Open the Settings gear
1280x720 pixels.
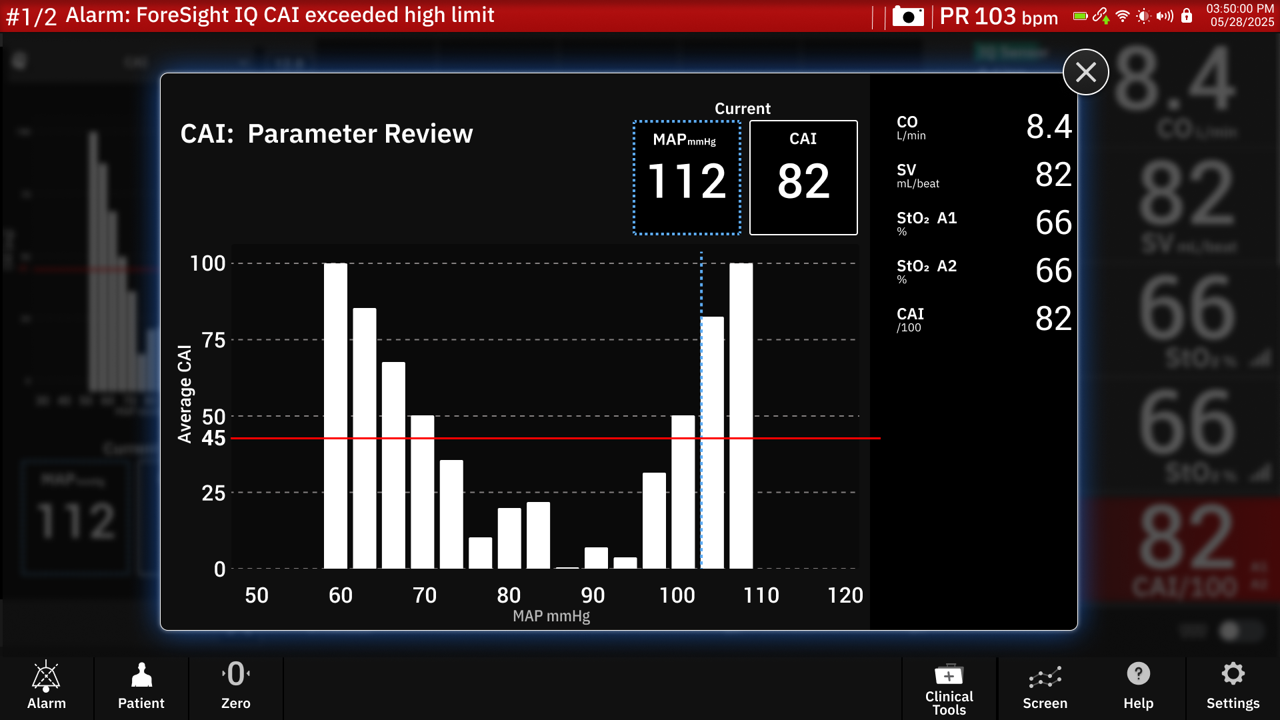[1233, 686]
